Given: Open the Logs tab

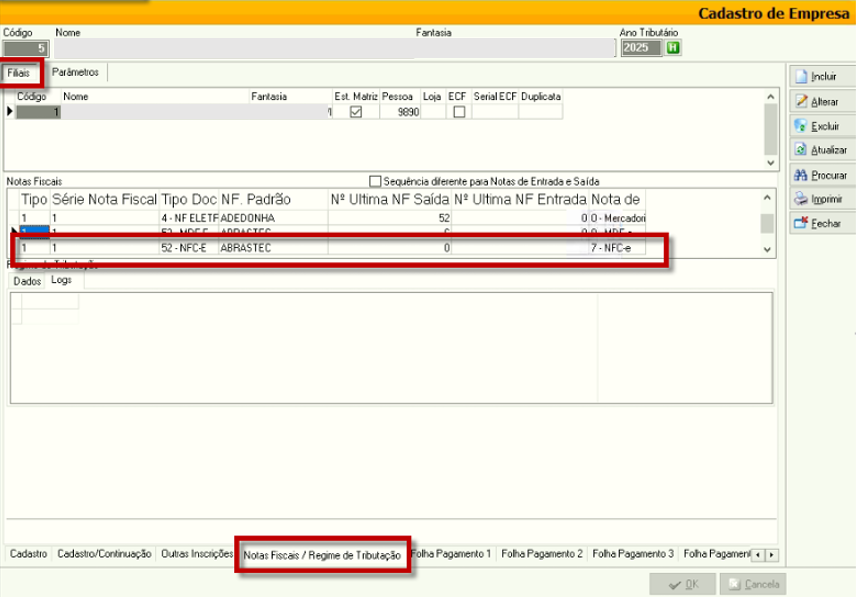Looking at the screenshot, I should 61,281.
